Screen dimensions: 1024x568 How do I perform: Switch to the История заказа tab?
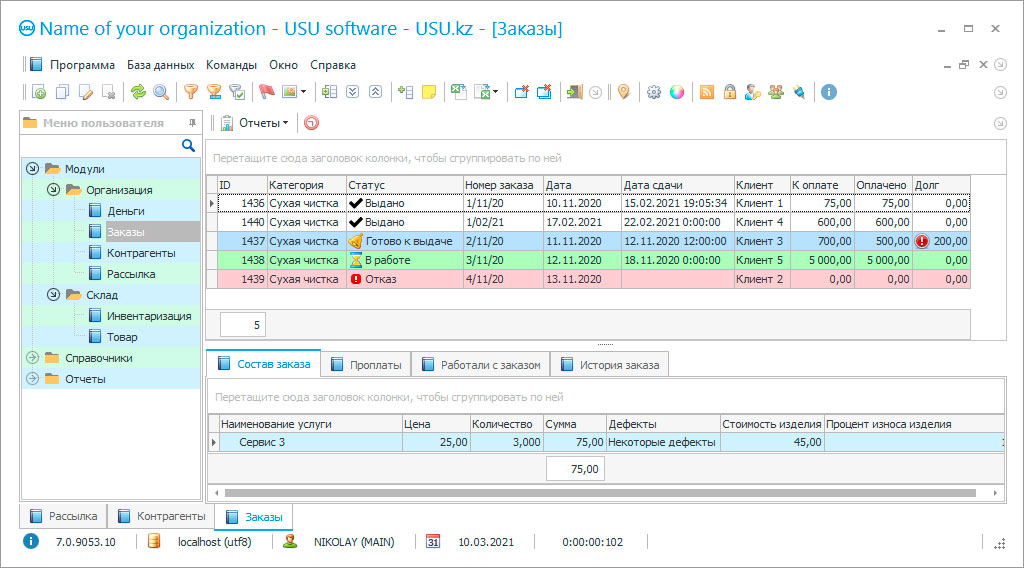click(610, 365)
